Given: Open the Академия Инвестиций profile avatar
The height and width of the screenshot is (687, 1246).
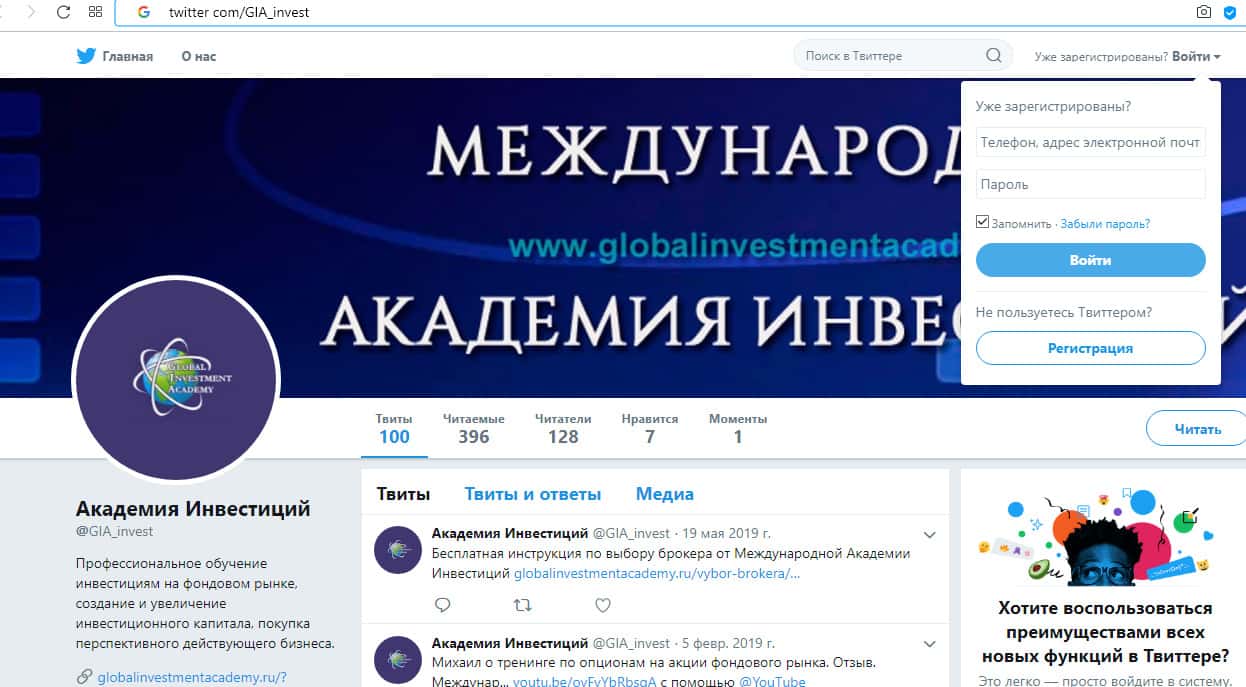Looking at the screenshot, I should [x=176, y=378].
